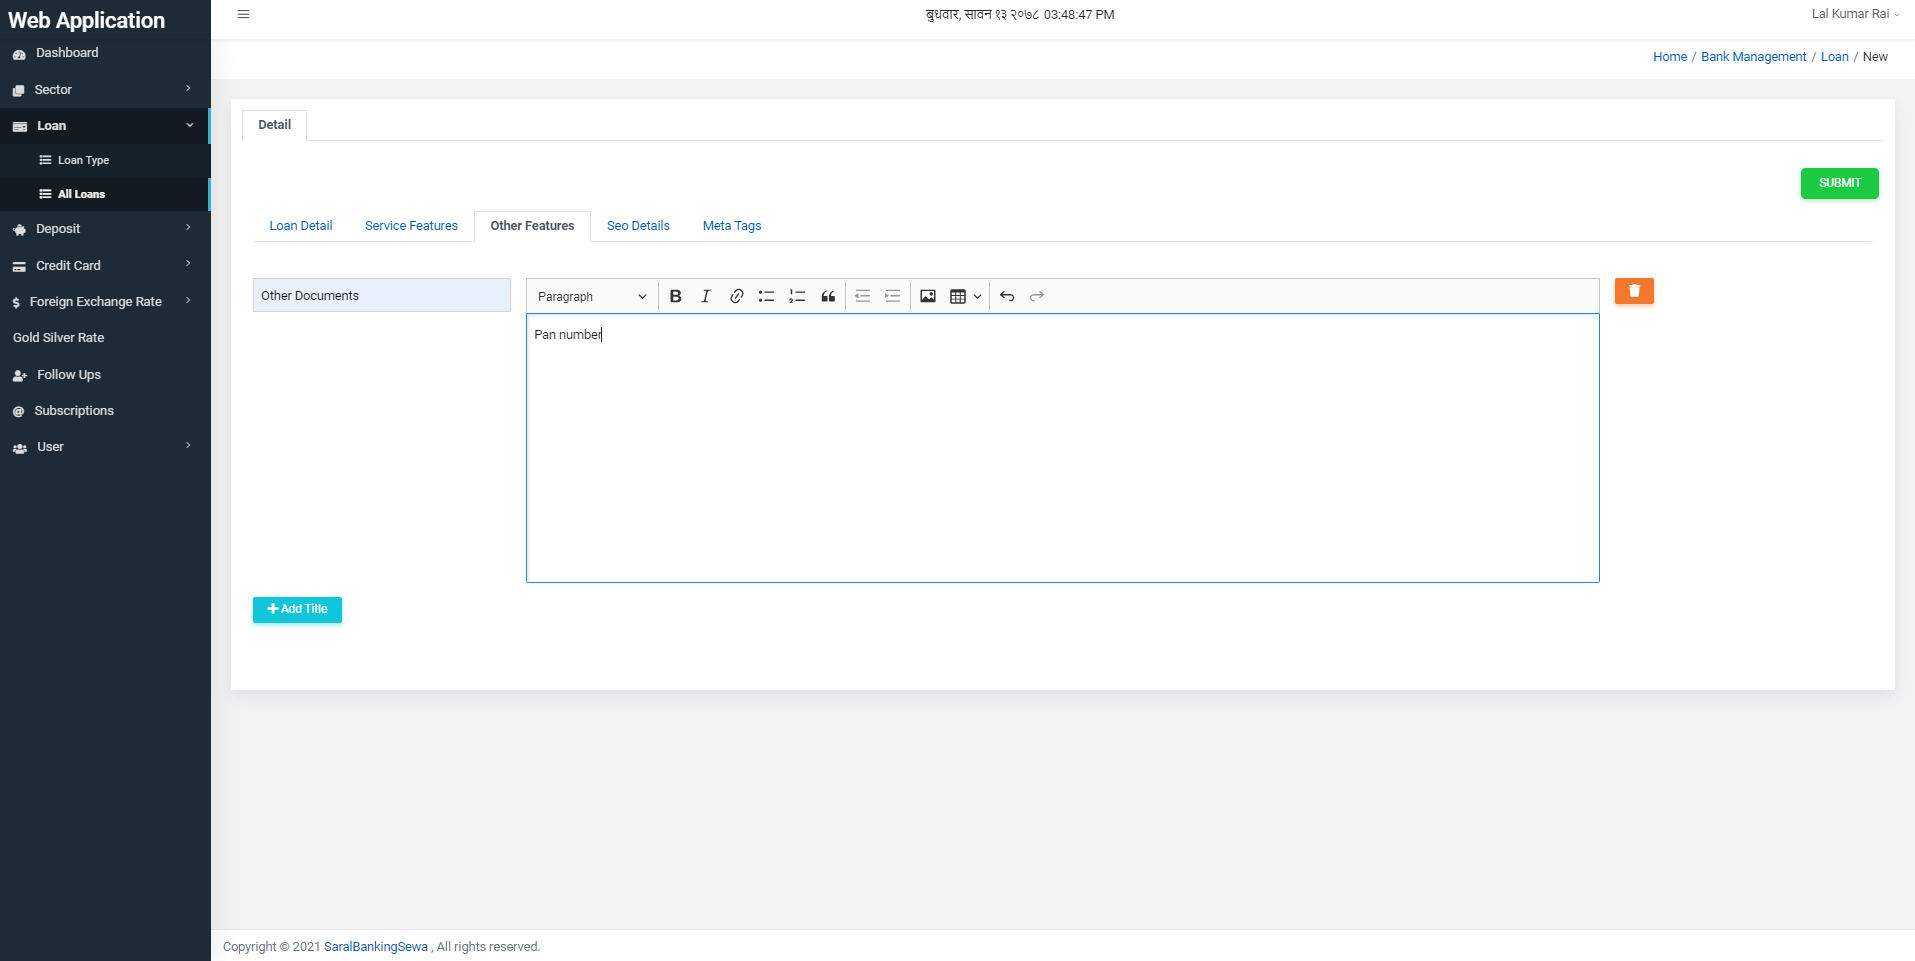
Task: Click into the rich text editor area
Action: click(x=1063, y=448)
